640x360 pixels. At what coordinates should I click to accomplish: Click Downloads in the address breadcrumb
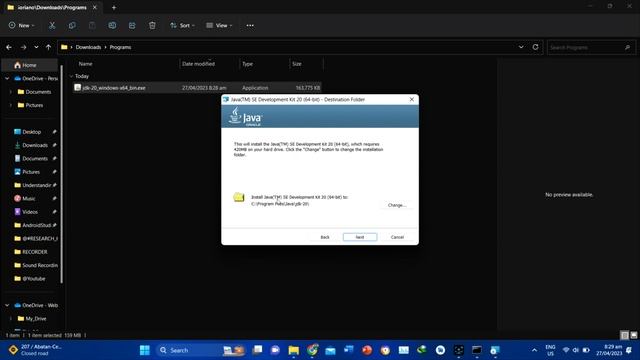click(x=88, y=47)
